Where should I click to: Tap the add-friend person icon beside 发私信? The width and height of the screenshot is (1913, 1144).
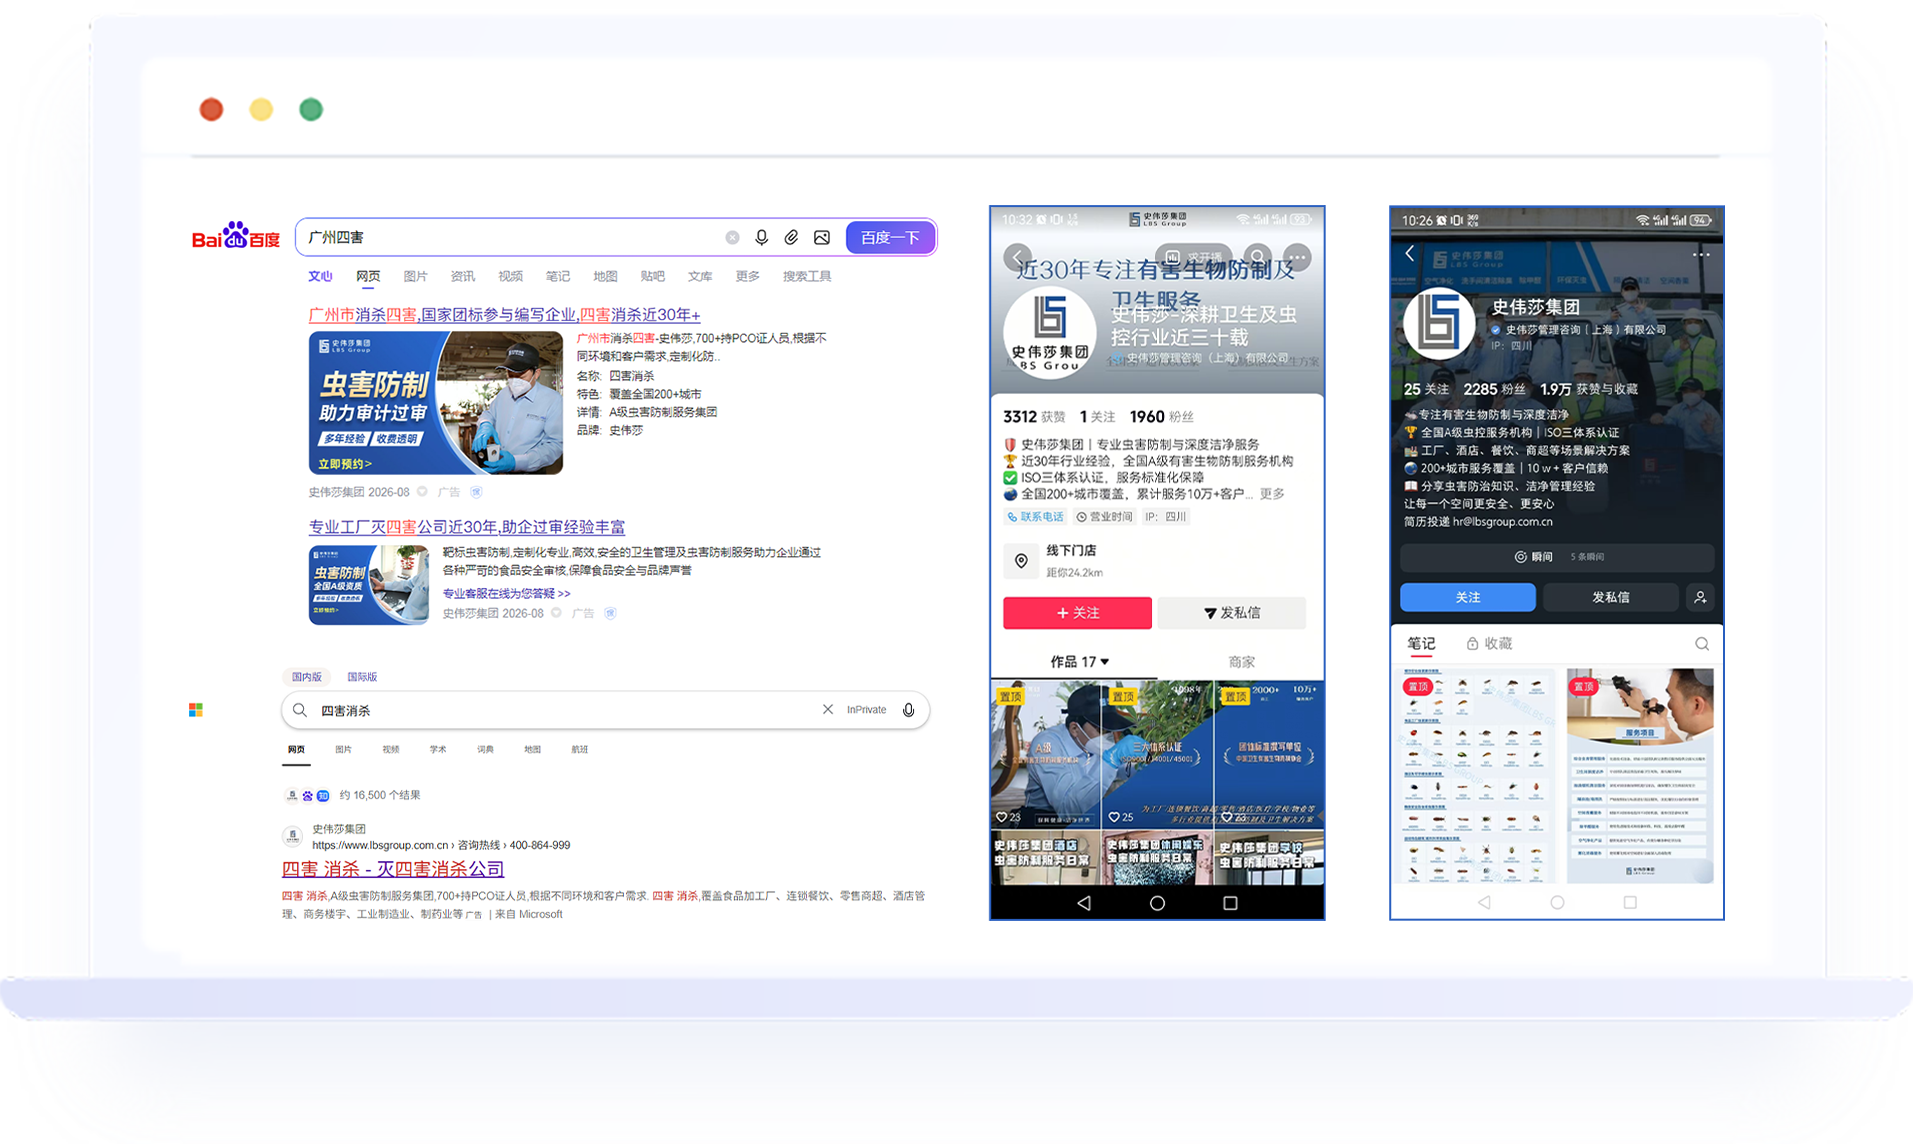pos(1700,597)
